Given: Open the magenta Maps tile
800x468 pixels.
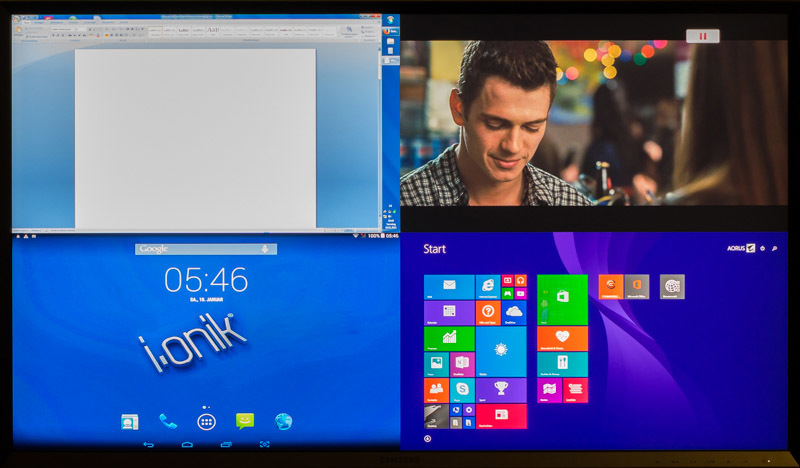Looking at the screenshot, I should click(x=549, y=390).
